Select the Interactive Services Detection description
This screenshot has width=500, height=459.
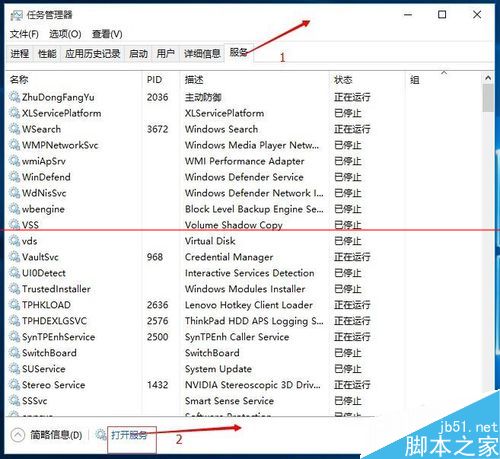click(x=249, y=273)
